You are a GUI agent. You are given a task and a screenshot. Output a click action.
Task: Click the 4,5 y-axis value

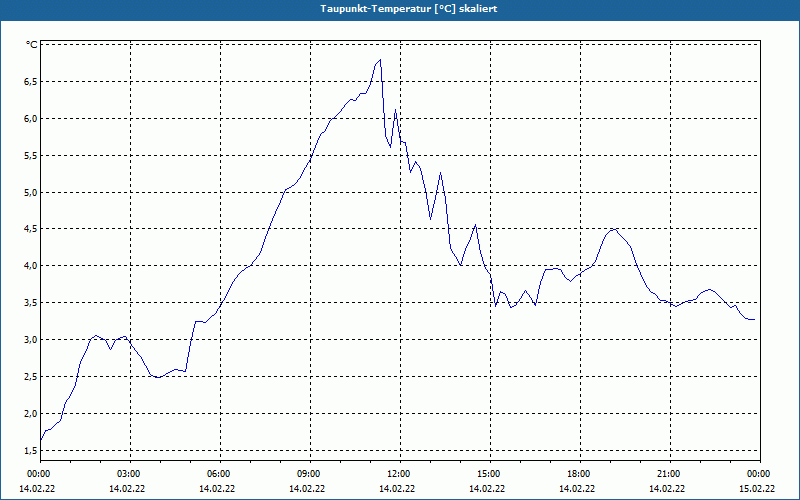[x=31, y=229]
